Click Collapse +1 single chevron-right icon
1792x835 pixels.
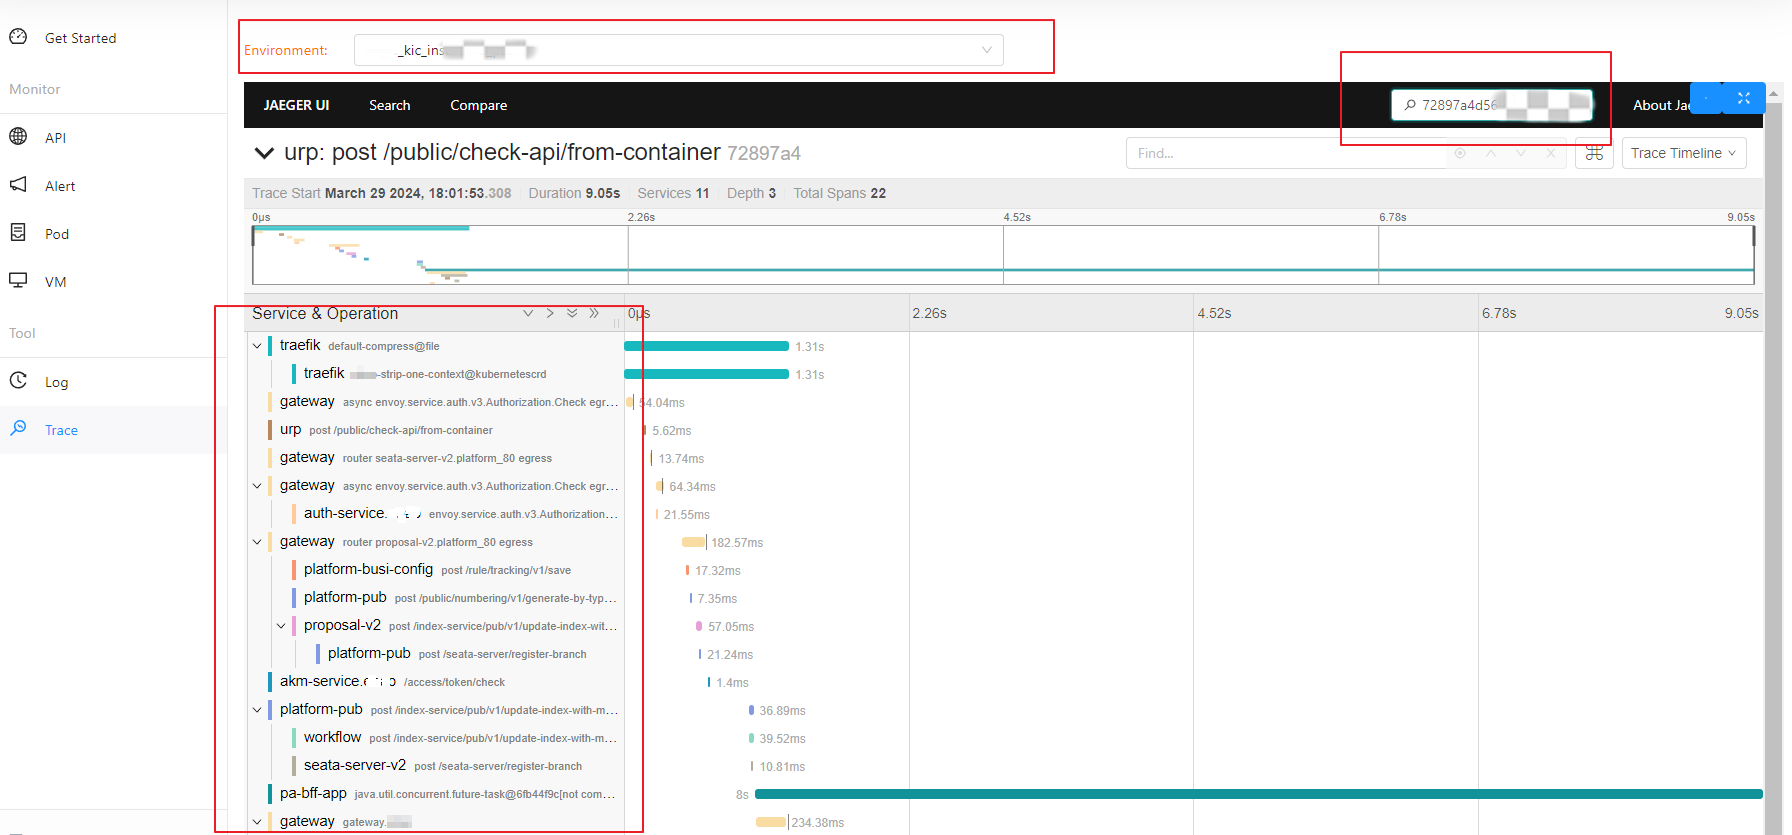click(x=550, y=313)
